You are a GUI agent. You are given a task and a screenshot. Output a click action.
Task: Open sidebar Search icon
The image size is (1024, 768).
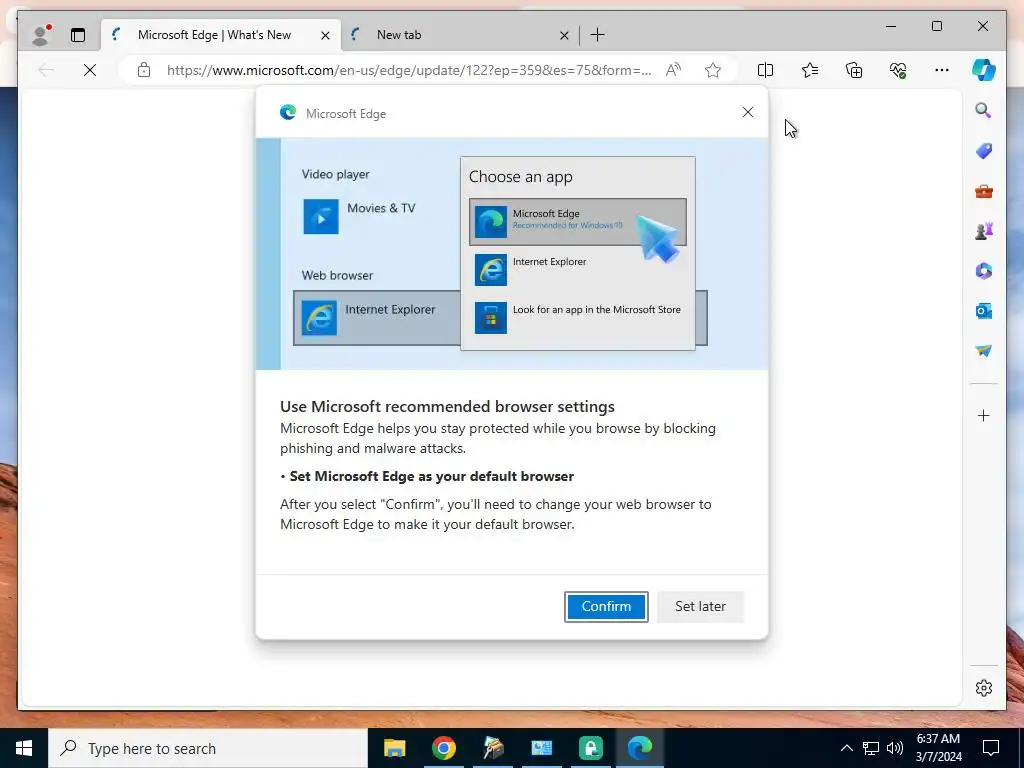coord(984,110)
